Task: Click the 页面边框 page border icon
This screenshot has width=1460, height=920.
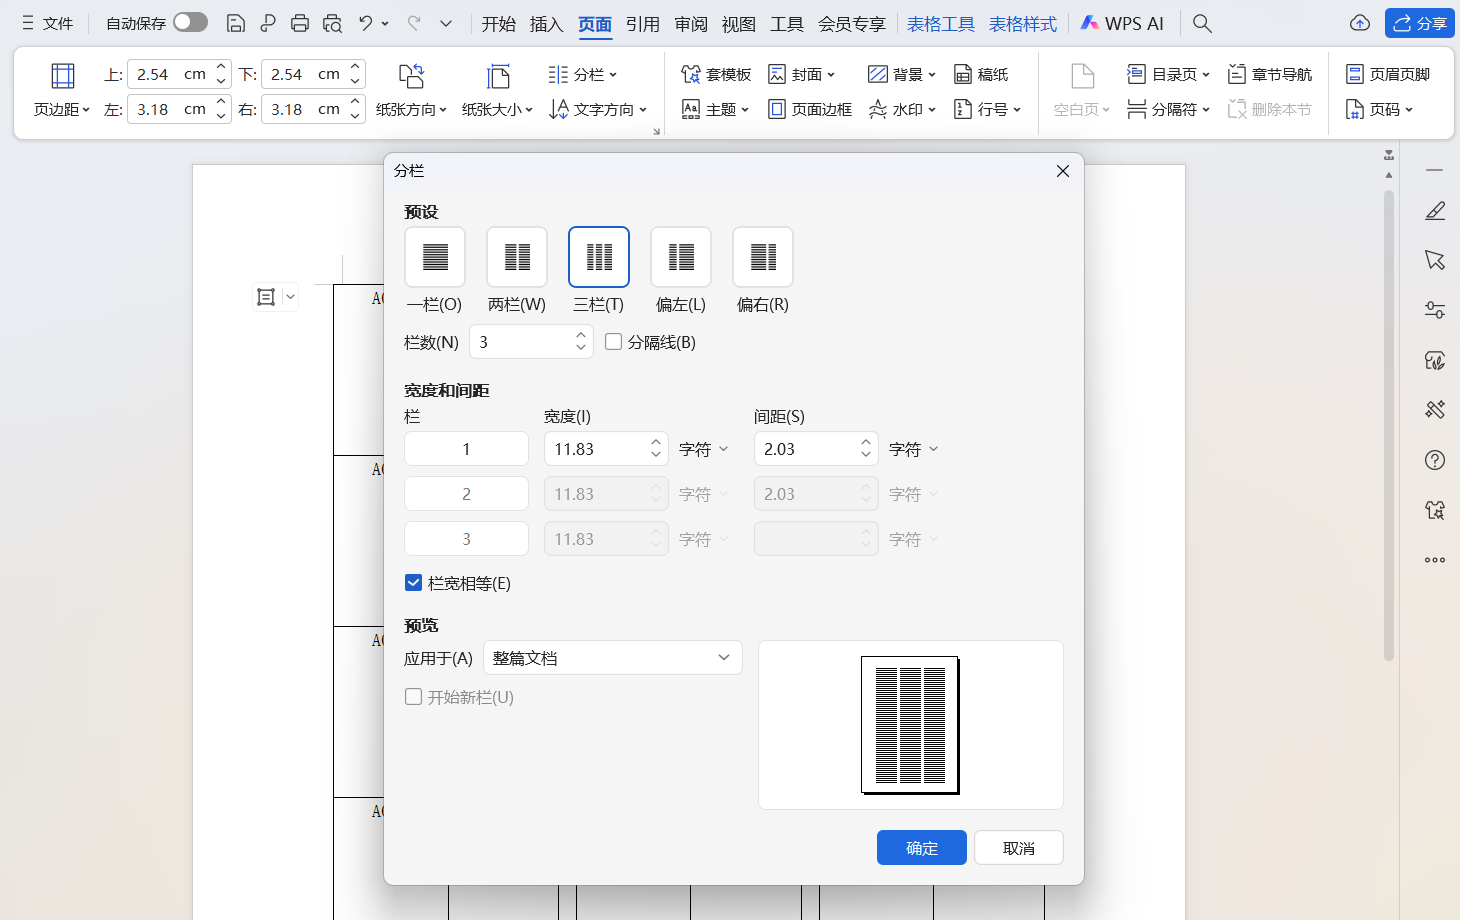Action: click(x=777, y=109)
